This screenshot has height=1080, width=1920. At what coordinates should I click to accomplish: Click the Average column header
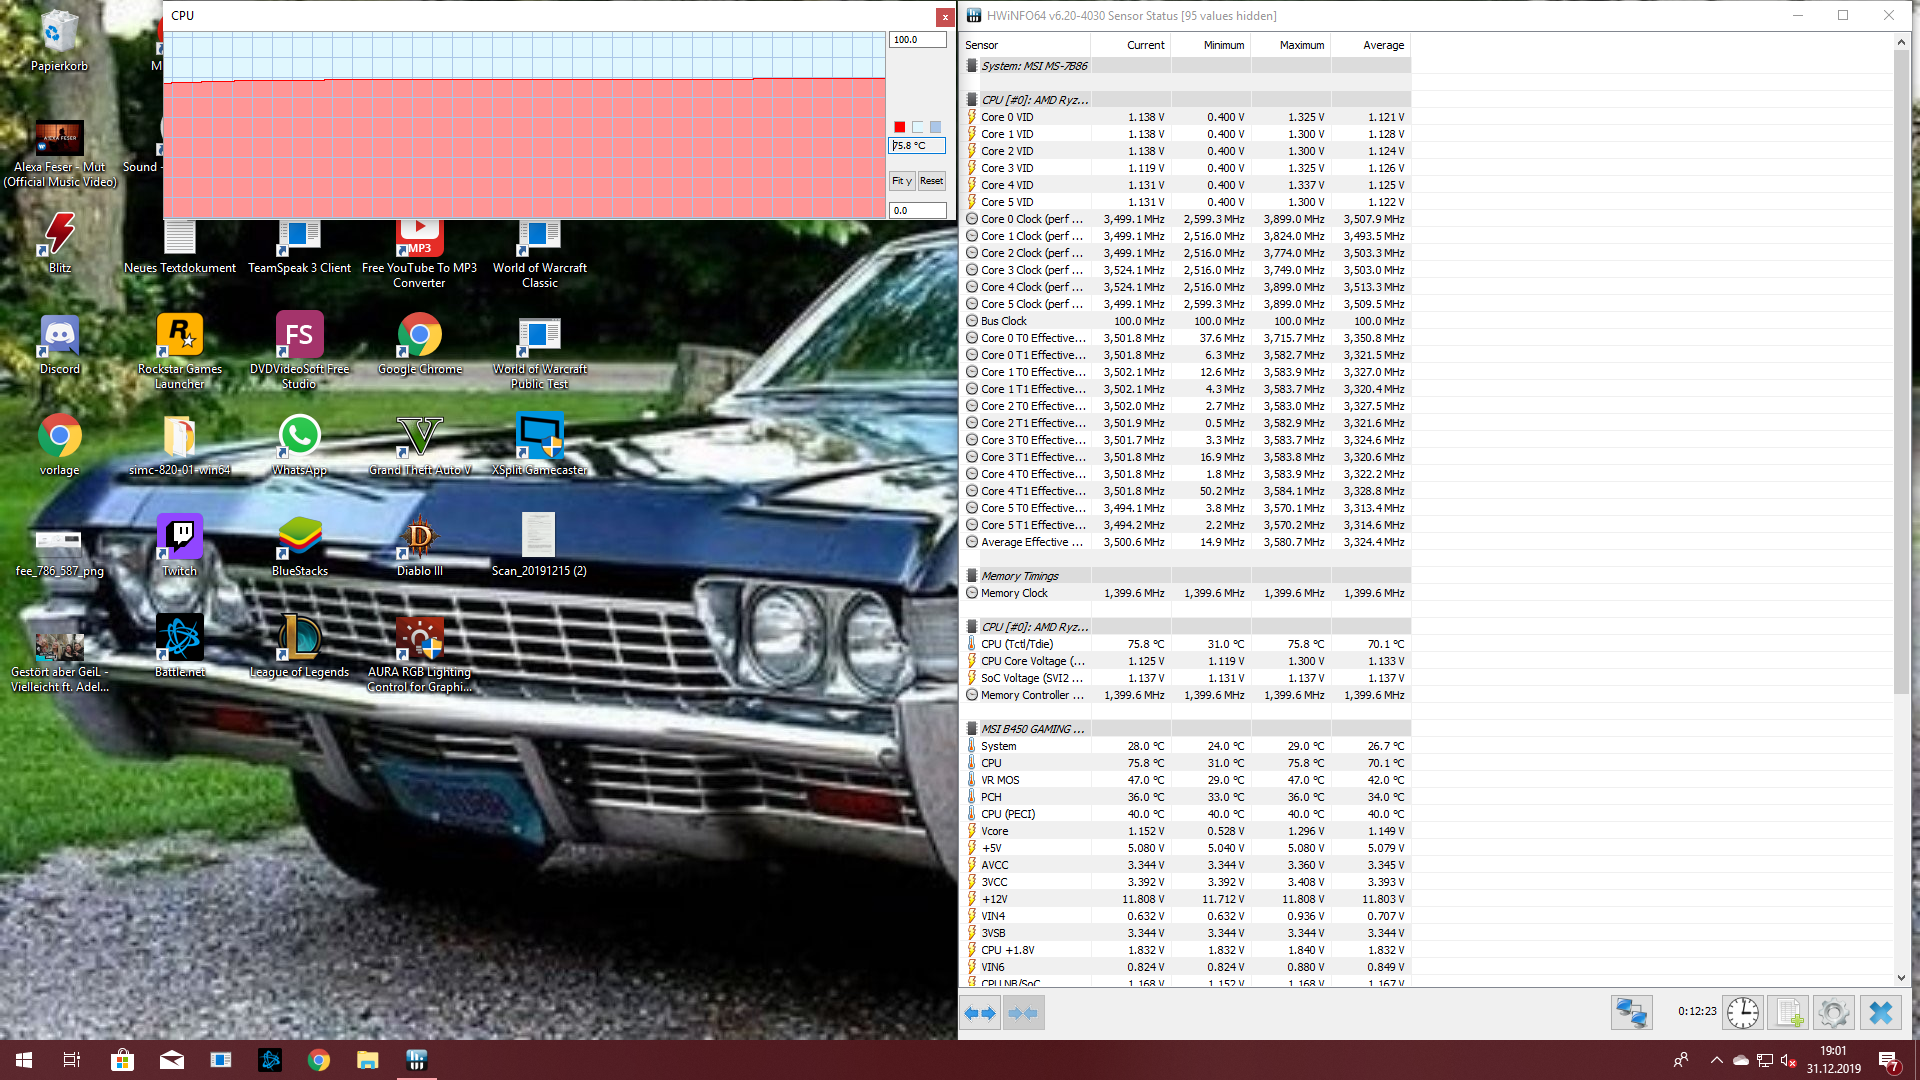coord(1383,45)
